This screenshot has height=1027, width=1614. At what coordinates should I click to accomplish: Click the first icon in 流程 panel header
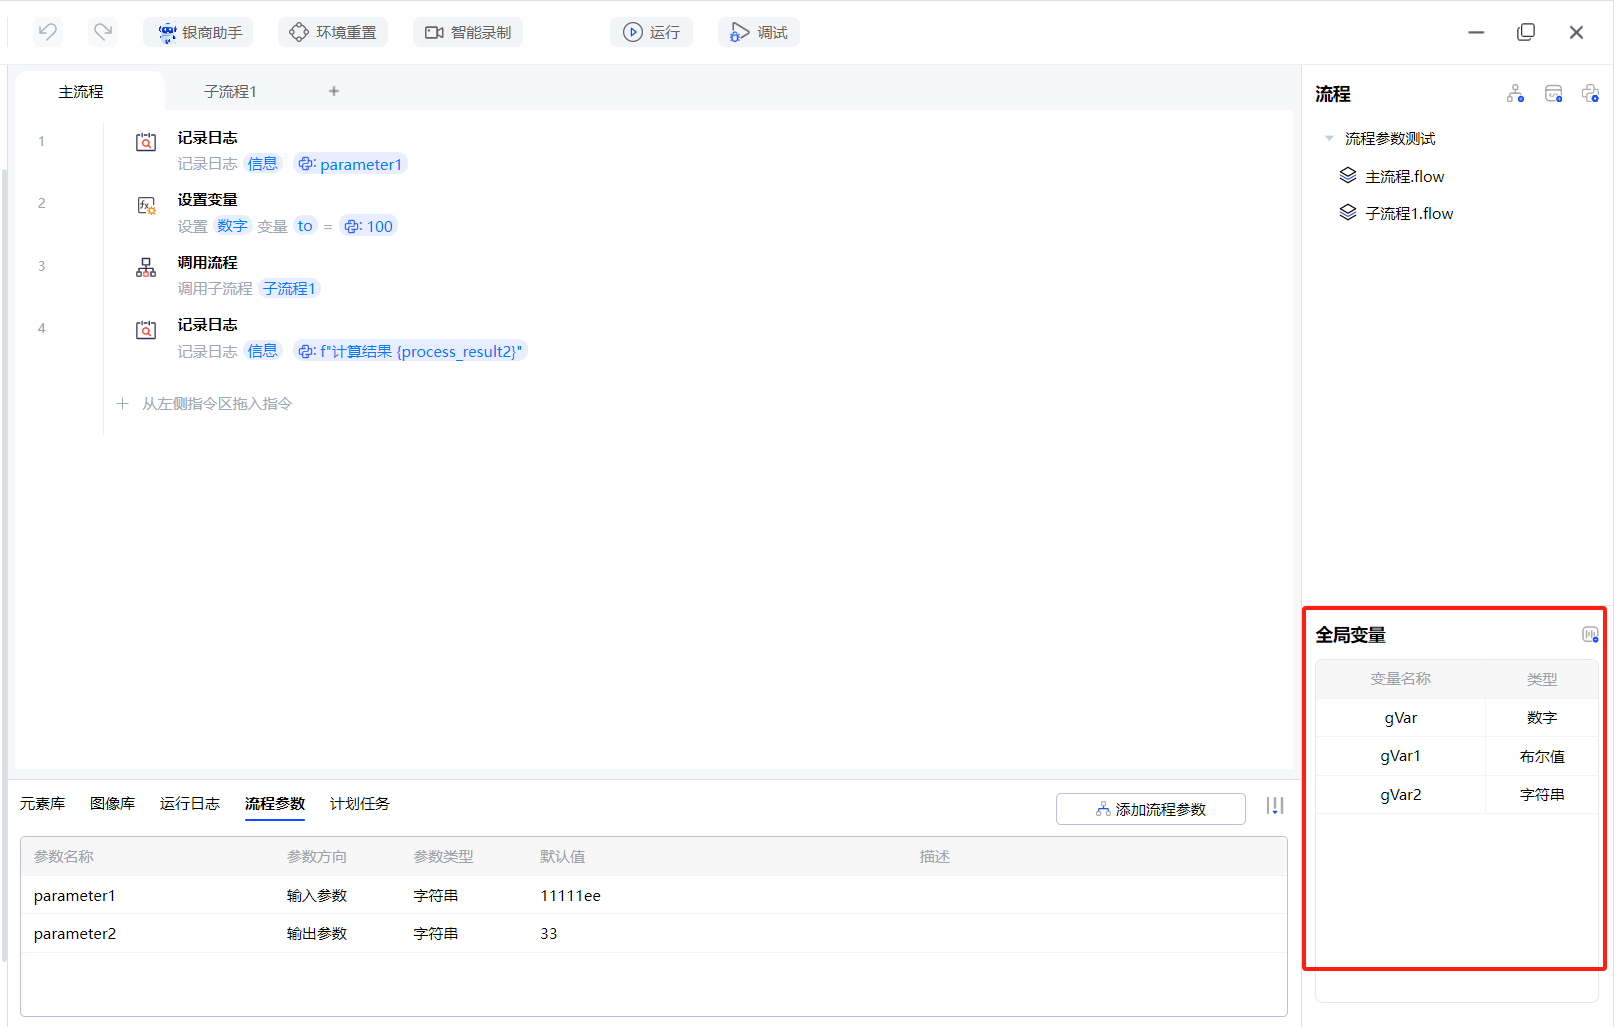[x=1515, y=94]
